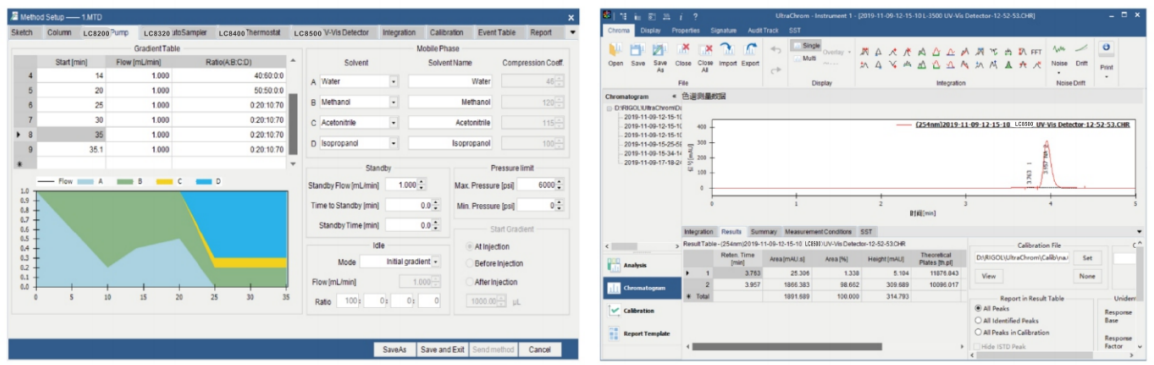
Task: Click the Save and Exit button
Action: 442,350
